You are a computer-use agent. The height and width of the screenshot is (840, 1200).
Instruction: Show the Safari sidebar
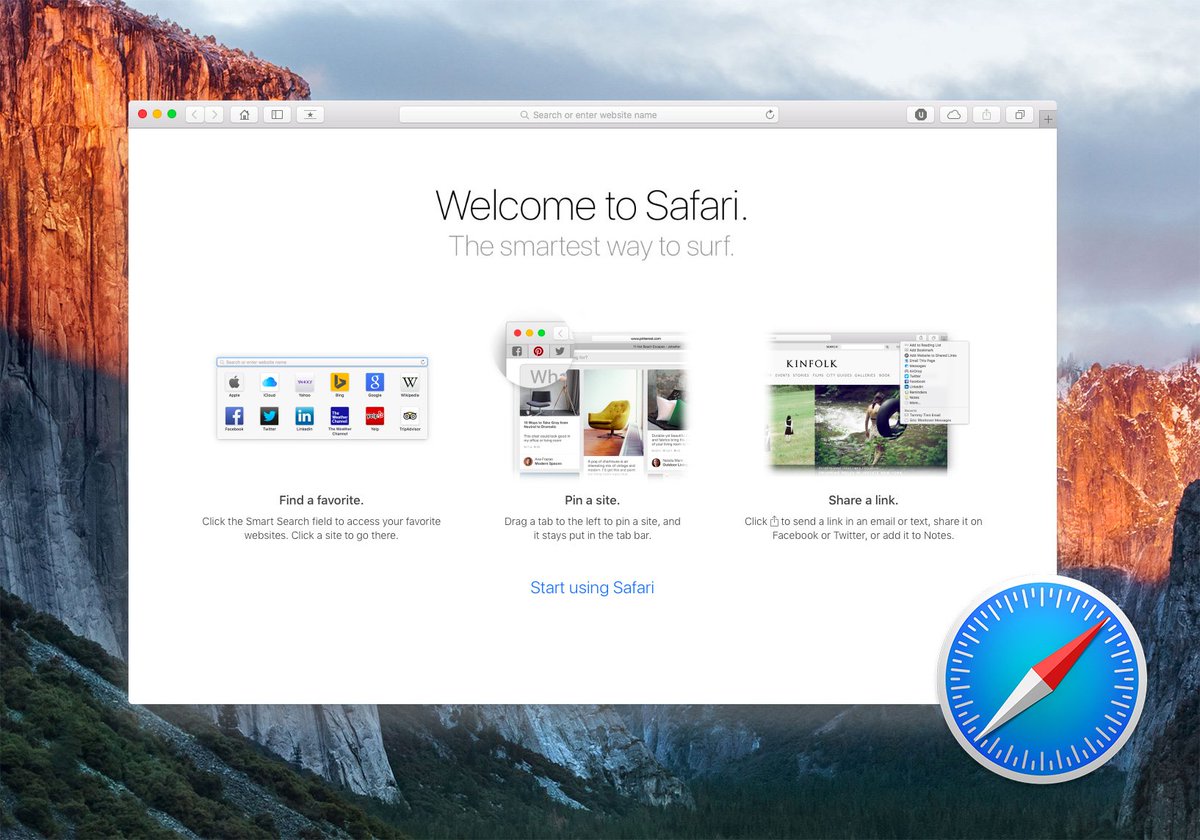[277, 115]
